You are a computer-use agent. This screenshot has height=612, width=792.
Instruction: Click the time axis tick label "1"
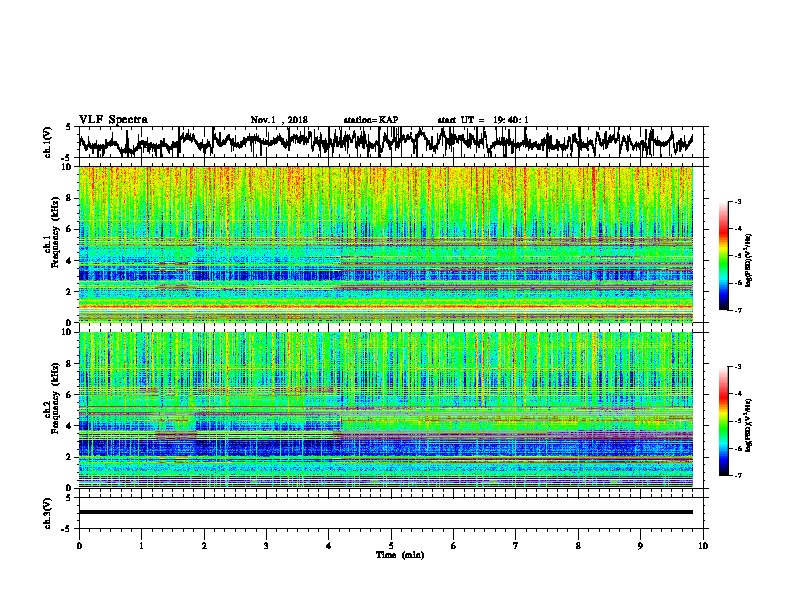(x=141, y=546)
